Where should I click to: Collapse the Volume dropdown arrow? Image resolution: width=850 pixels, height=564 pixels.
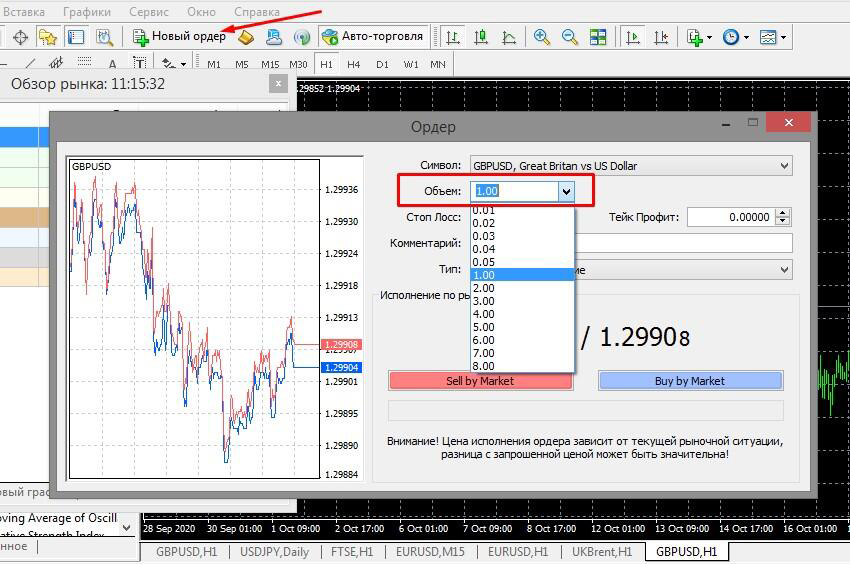coord(566,191)
